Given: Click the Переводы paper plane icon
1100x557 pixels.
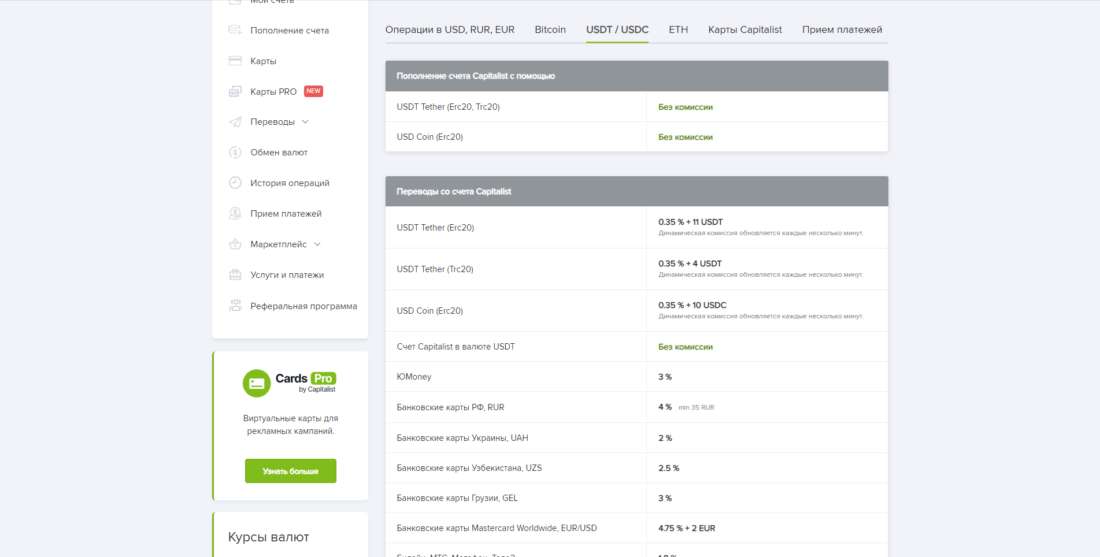Looking at the screenshot, I should 235,122.
